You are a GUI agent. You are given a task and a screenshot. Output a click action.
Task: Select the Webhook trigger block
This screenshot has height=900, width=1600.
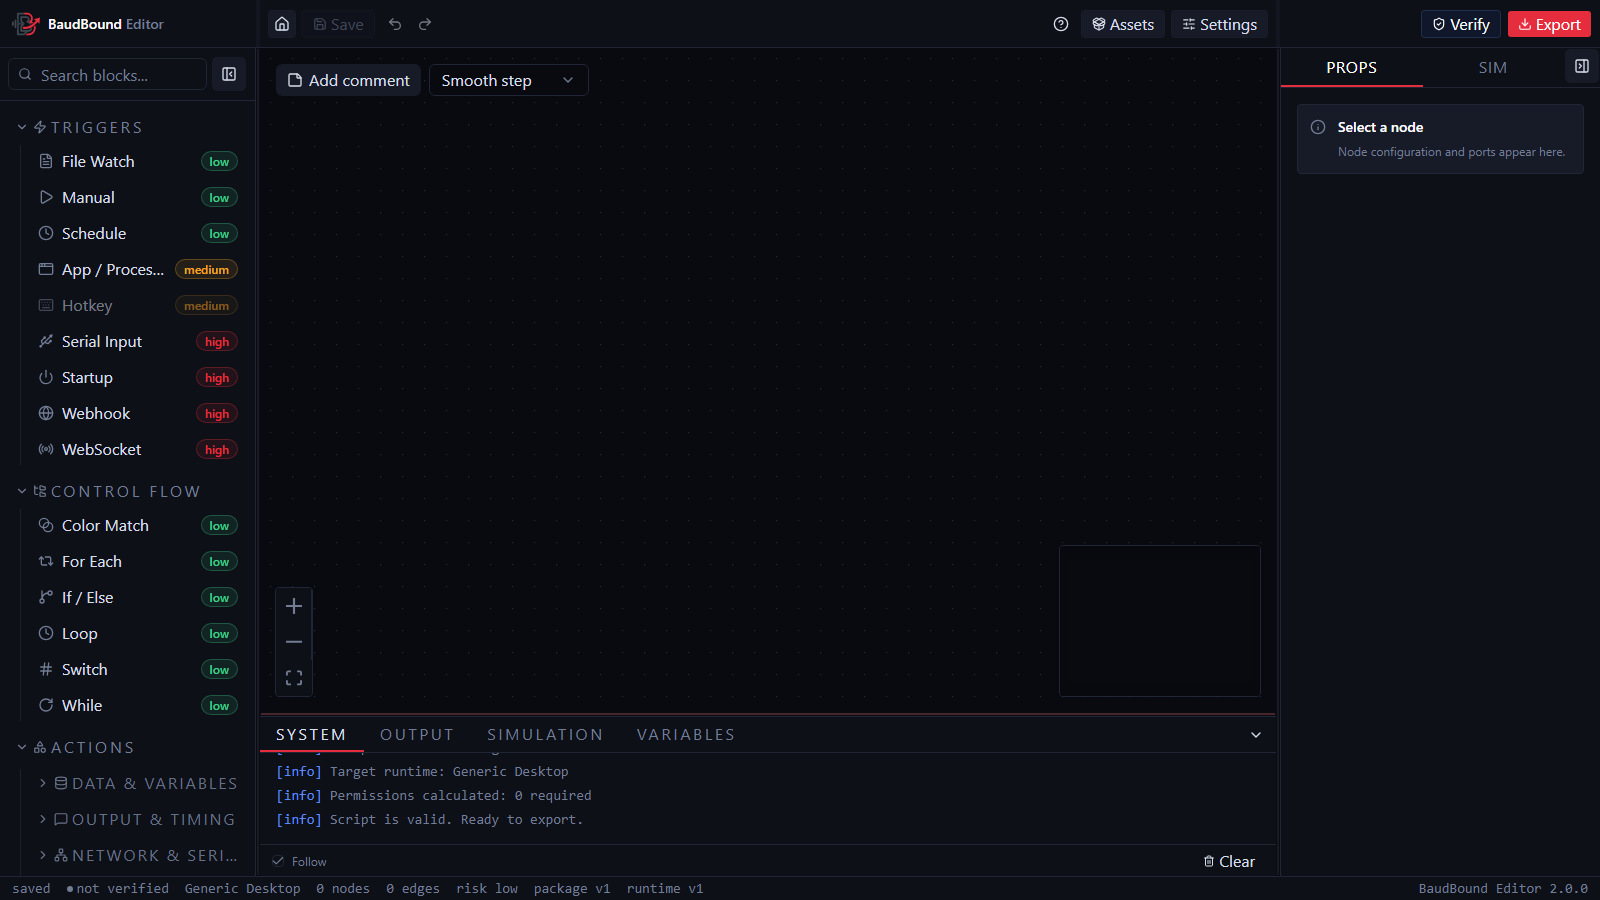138,413
